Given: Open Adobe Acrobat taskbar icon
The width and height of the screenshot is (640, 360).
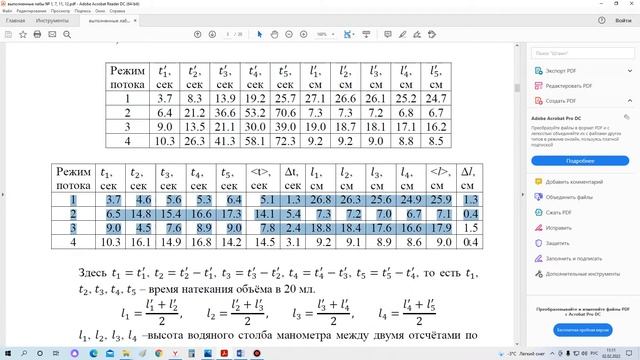Looking at the screenshot, I should click(x=224, y=353).
